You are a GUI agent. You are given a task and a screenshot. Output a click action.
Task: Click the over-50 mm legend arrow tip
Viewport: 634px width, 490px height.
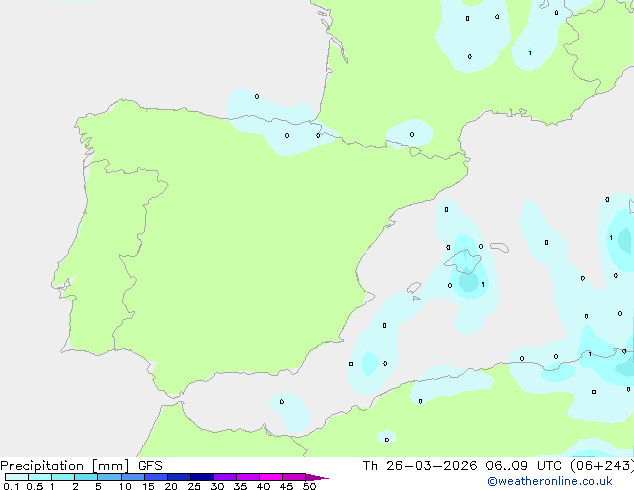[317, 477]
